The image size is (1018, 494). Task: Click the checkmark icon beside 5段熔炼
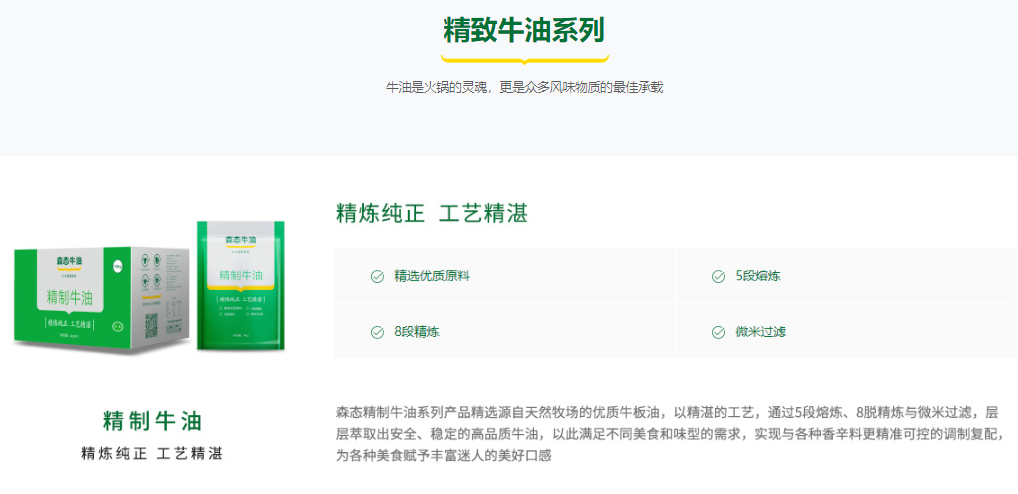pos(718,277)
